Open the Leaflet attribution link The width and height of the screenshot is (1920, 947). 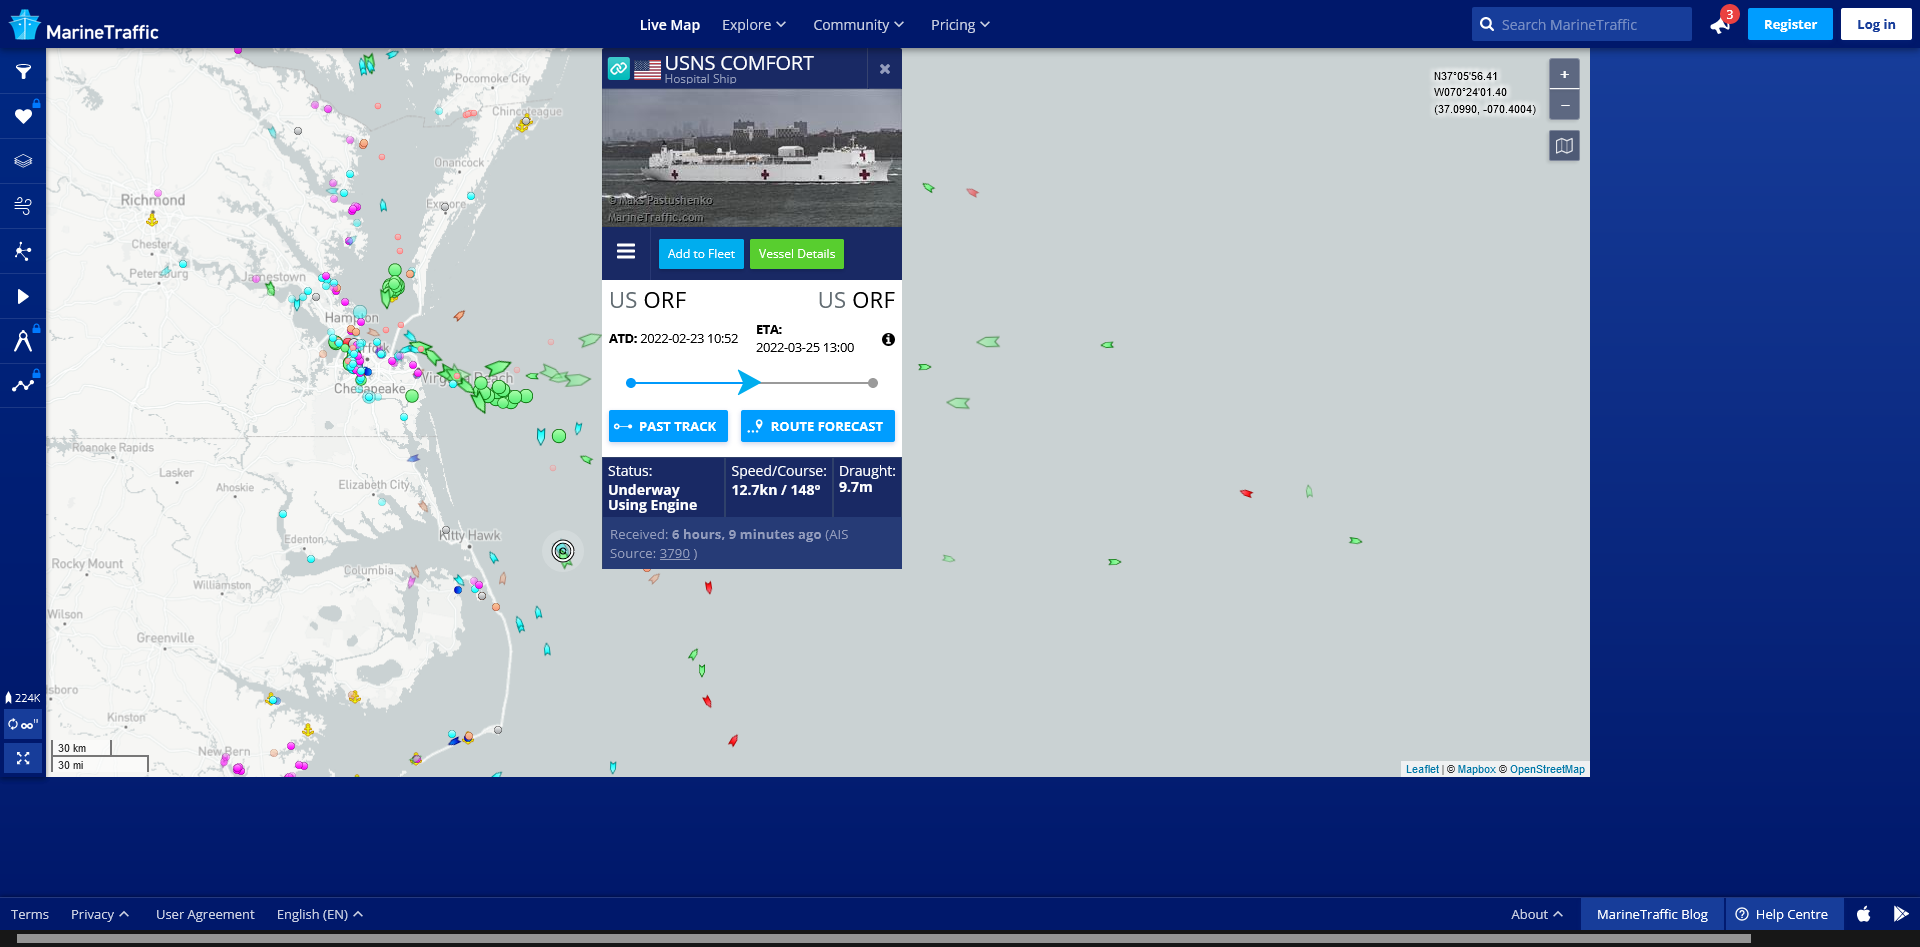[1422, 769]
